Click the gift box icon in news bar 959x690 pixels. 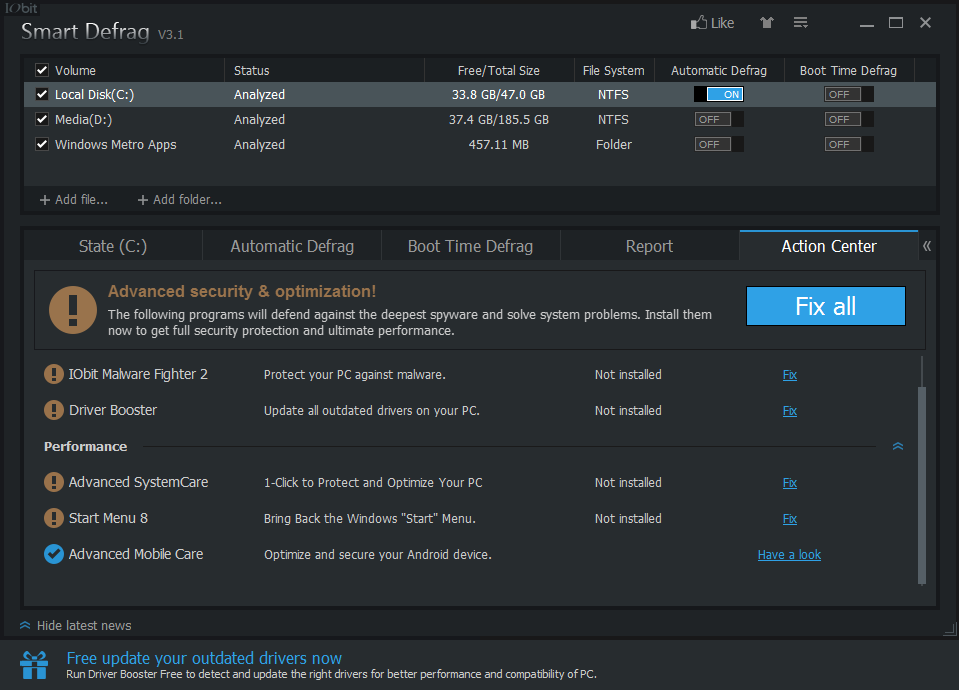click(x=34, y=664)
